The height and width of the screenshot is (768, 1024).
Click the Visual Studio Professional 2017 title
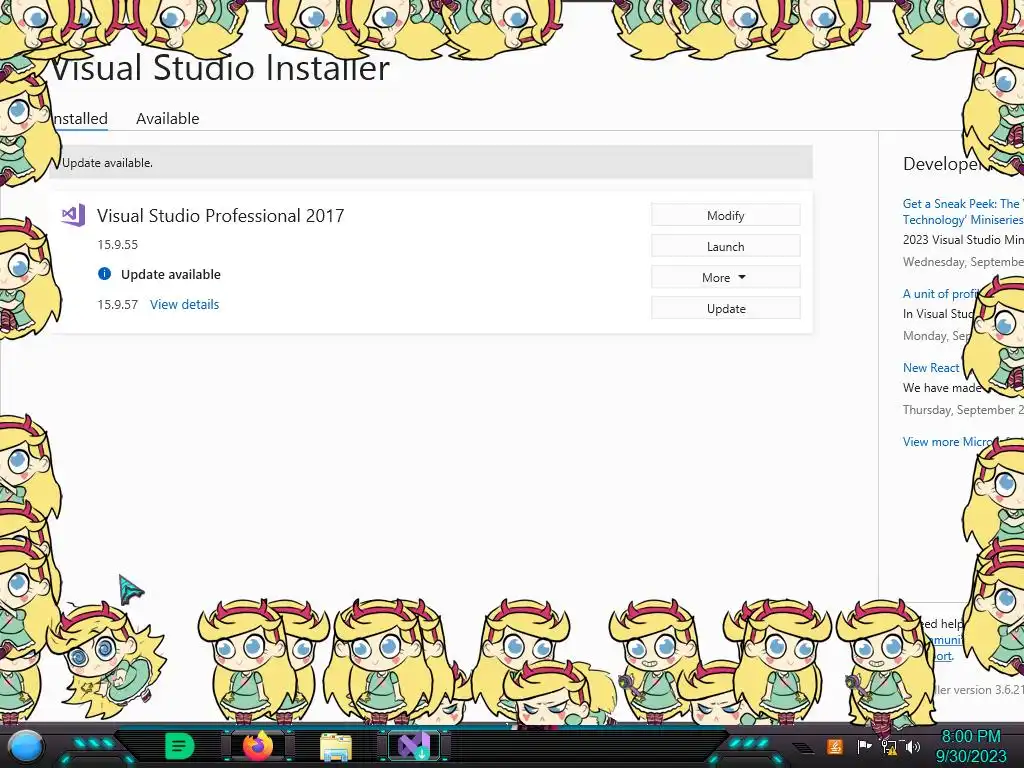220,216
